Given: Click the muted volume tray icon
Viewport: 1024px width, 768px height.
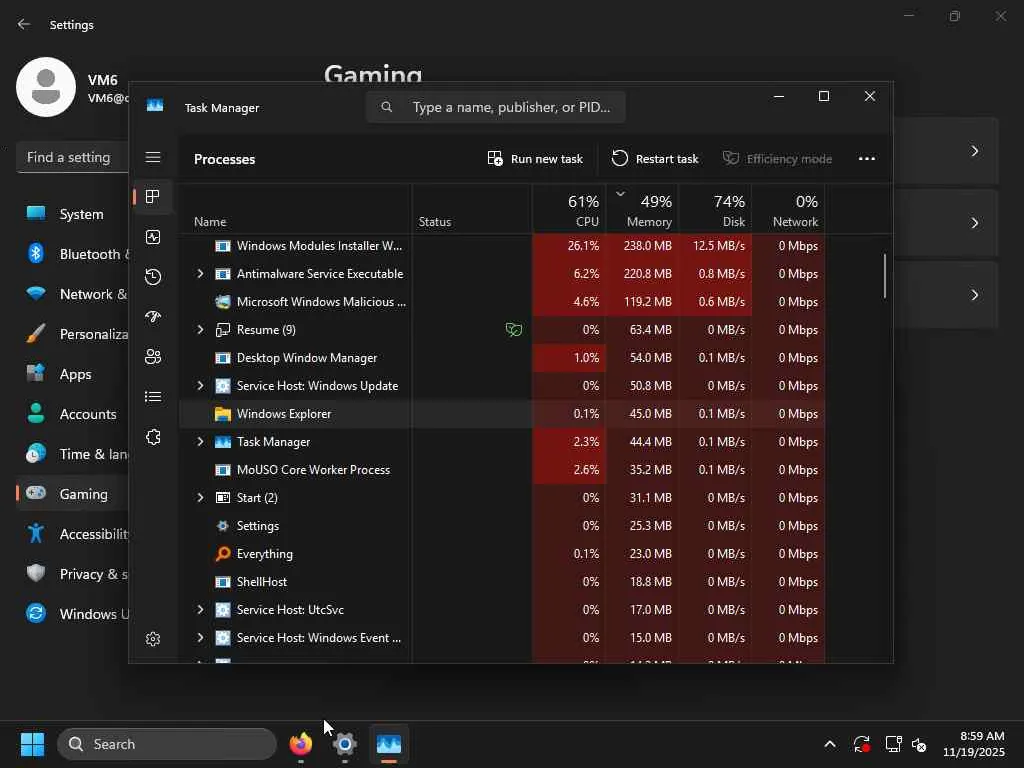Looking at the screenshot, I should tap(919, 744).
